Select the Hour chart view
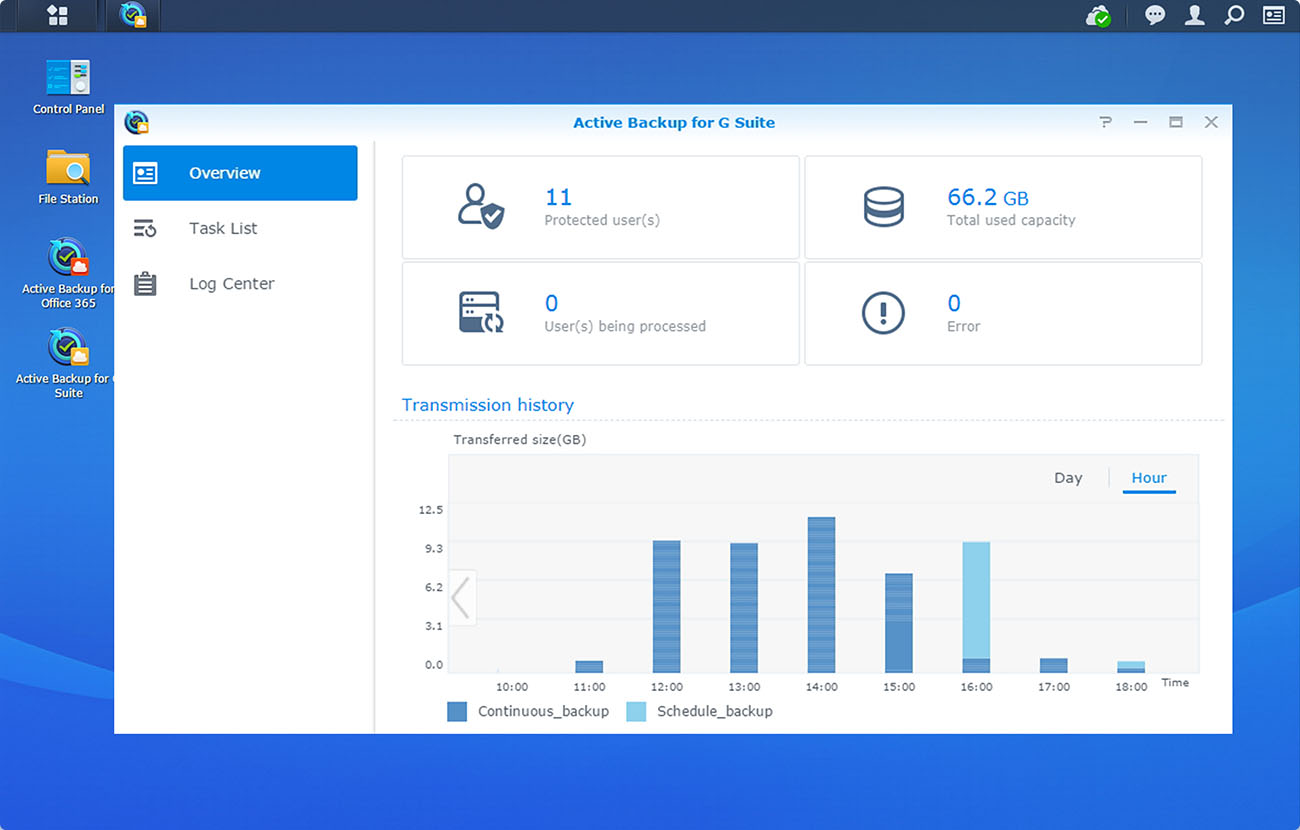This screenshot has height=830, width=1300. 1149,478
